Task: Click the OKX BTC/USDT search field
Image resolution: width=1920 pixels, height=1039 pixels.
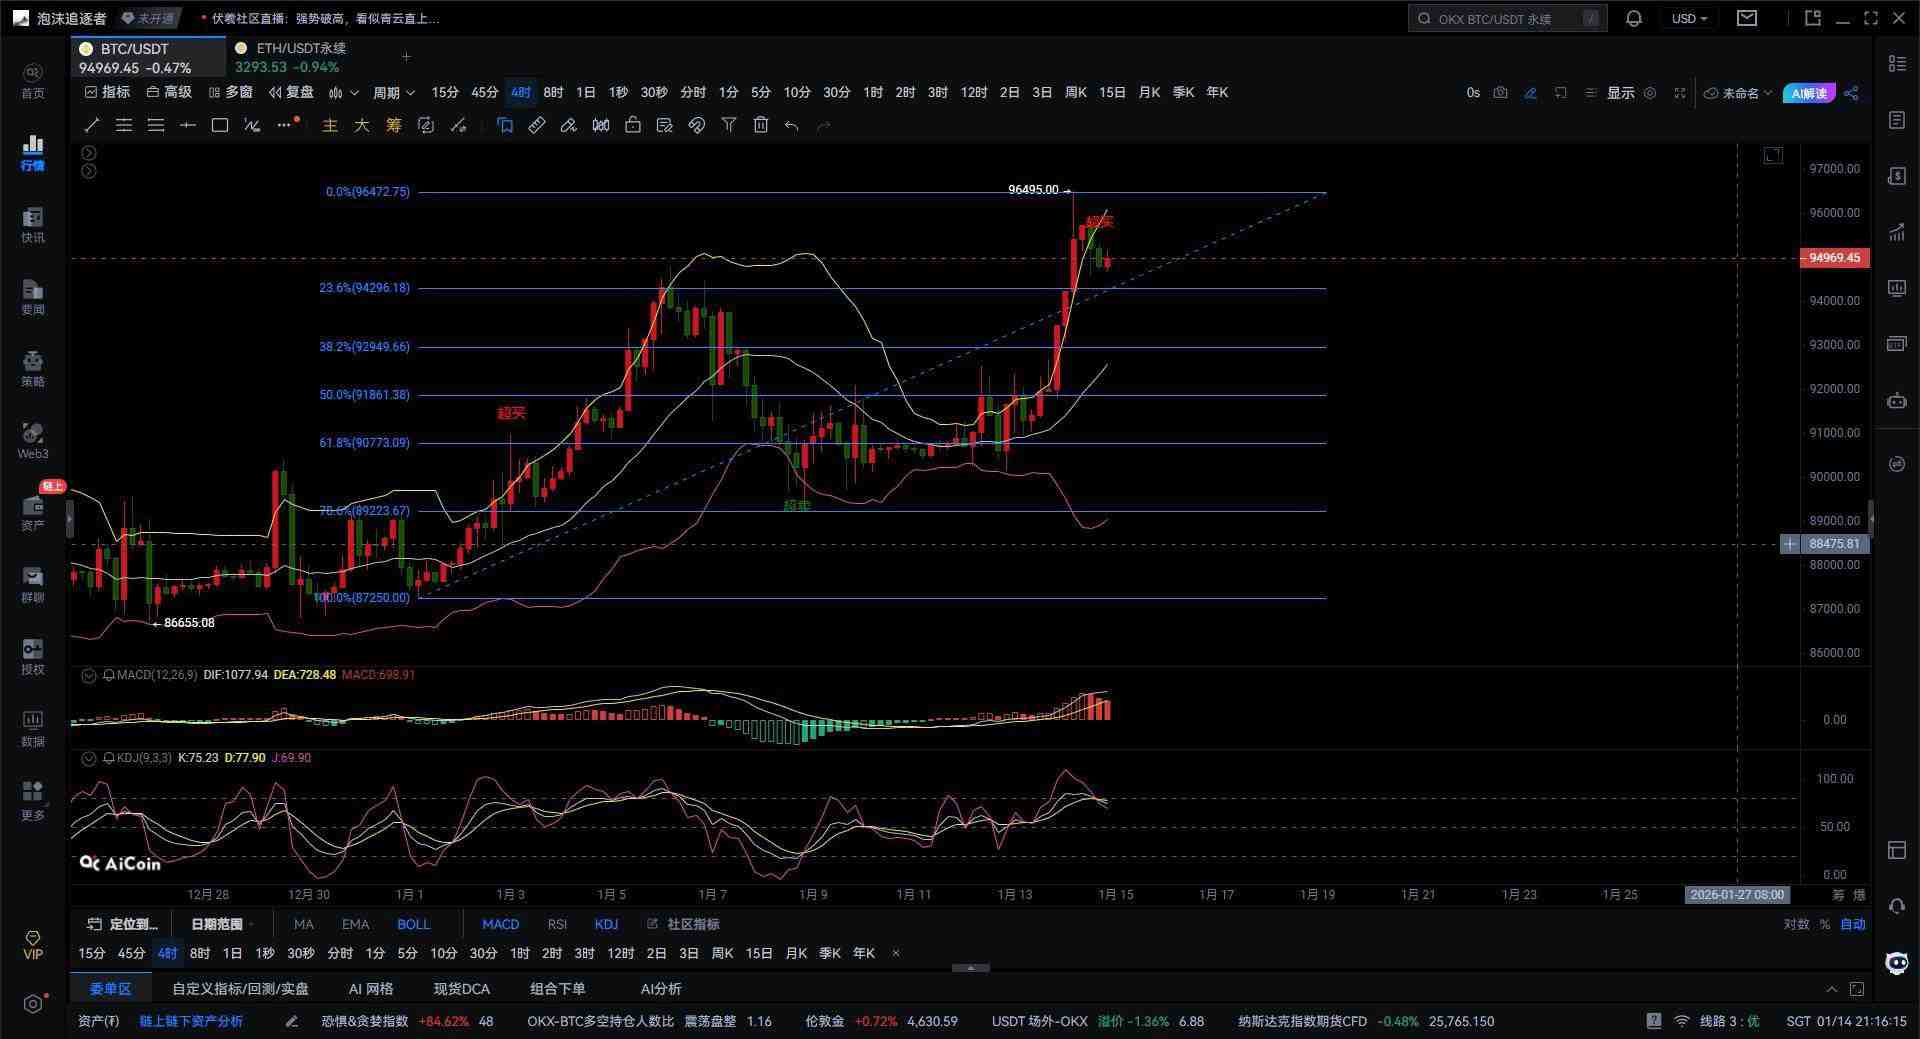Action: tap(1507, 19)
